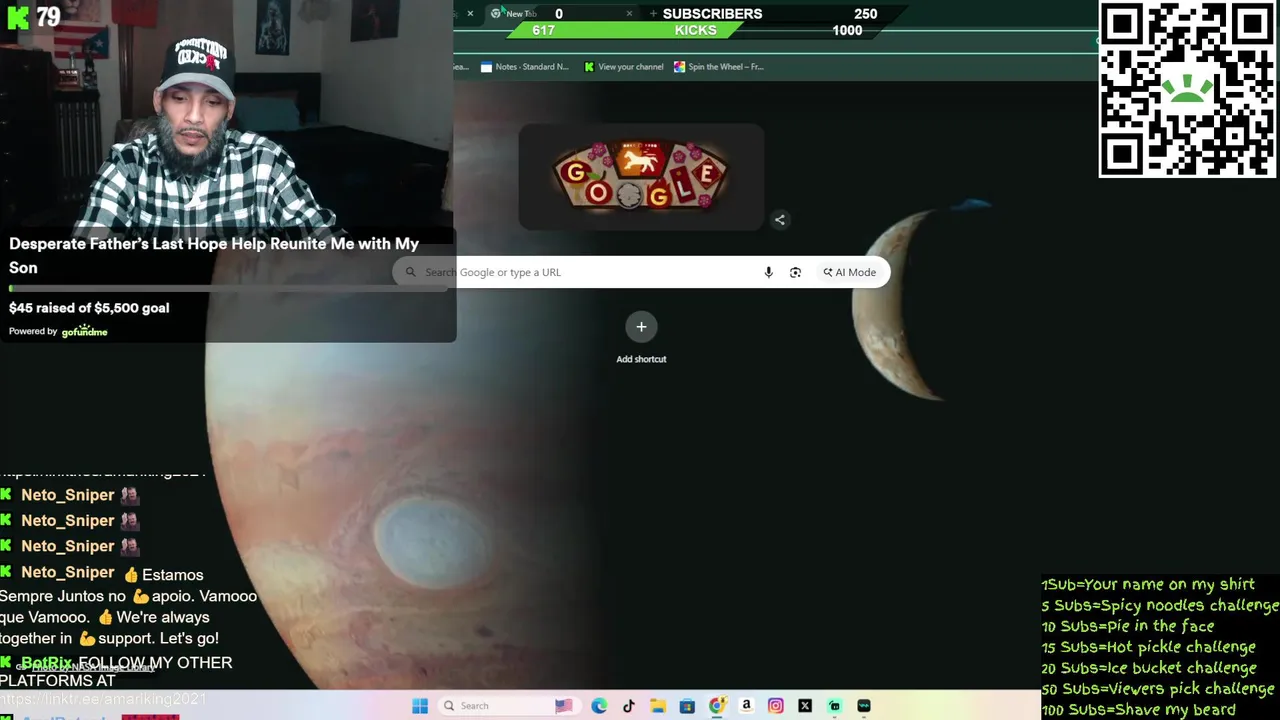Click '20 Subs=Ice bucket challenge' text
This screenshot has height=720, width=1280.
click(1149, 668)
